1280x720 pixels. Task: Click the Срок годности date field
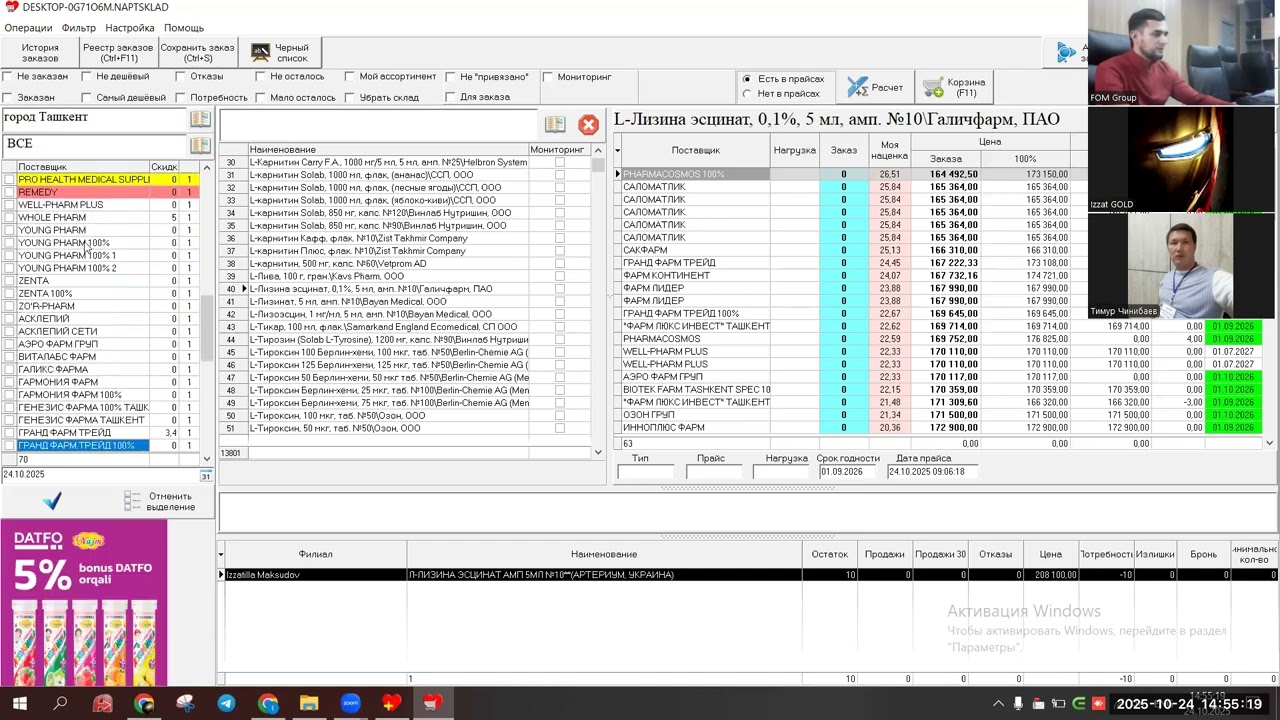coord(848,472)
